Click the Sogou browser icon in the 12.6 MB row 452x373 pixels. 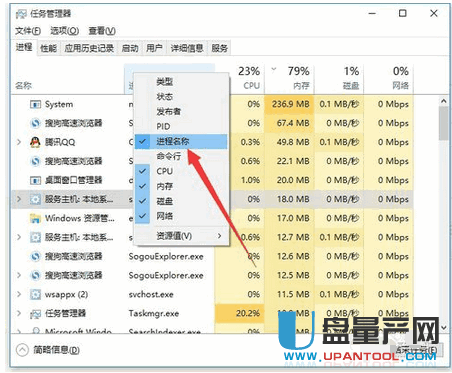pyautogui.click(x=35, y=256)
